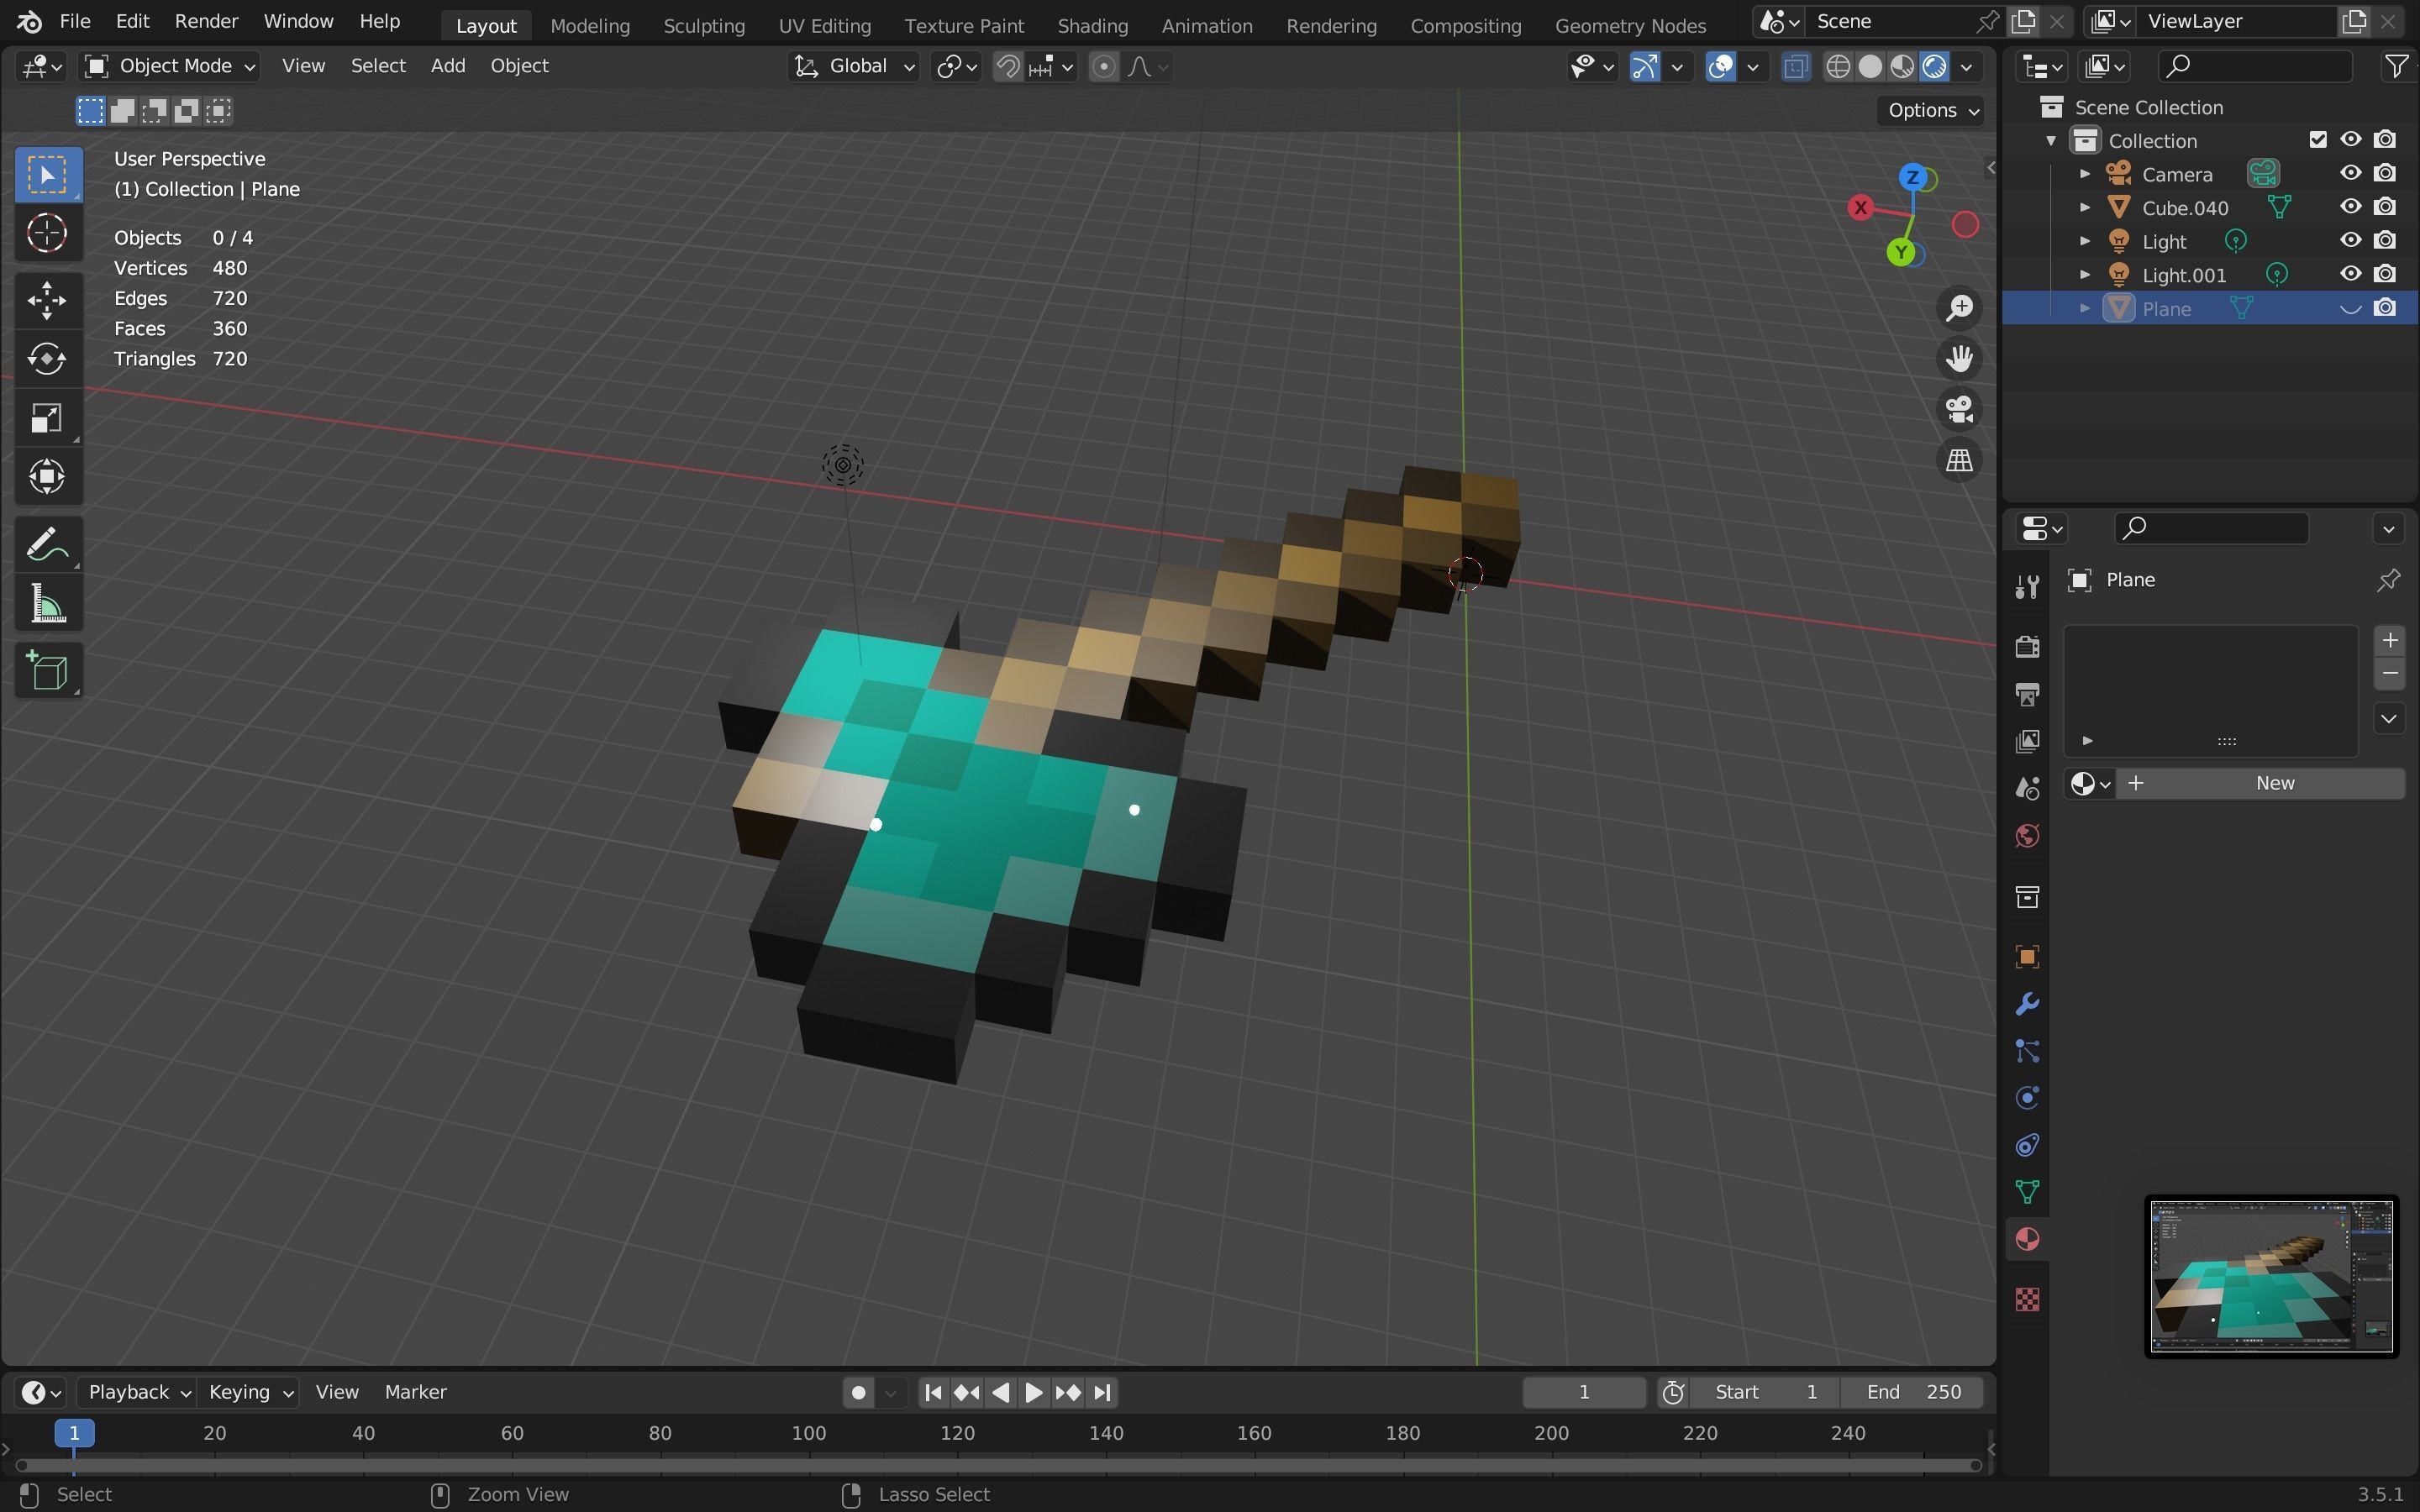Open the Texture properties tab

click(x=2027, y=1299)
